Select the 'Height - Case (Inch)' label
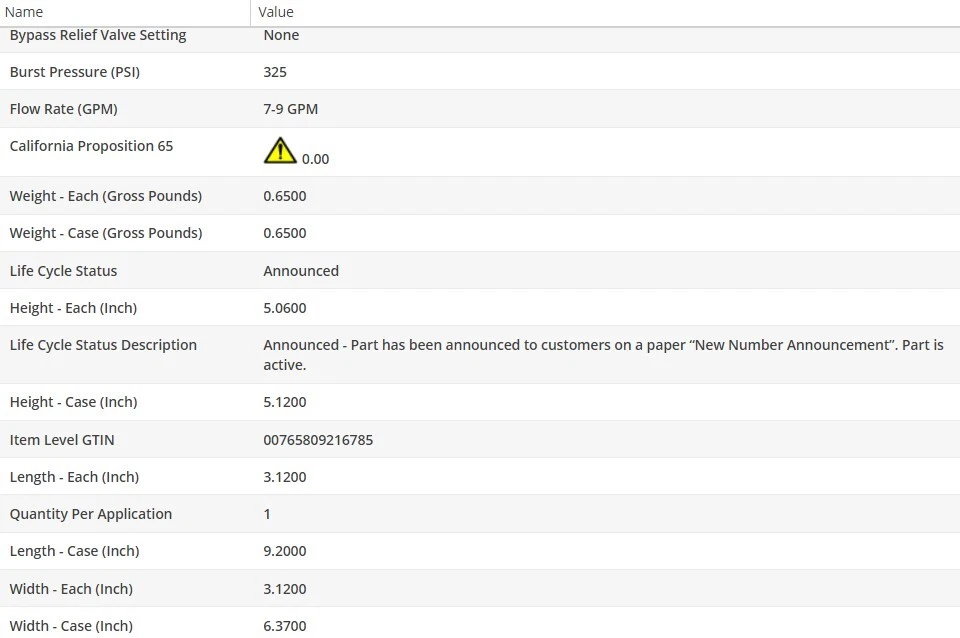The width and height of the screenshot is (960, 638). click(73, 402)
